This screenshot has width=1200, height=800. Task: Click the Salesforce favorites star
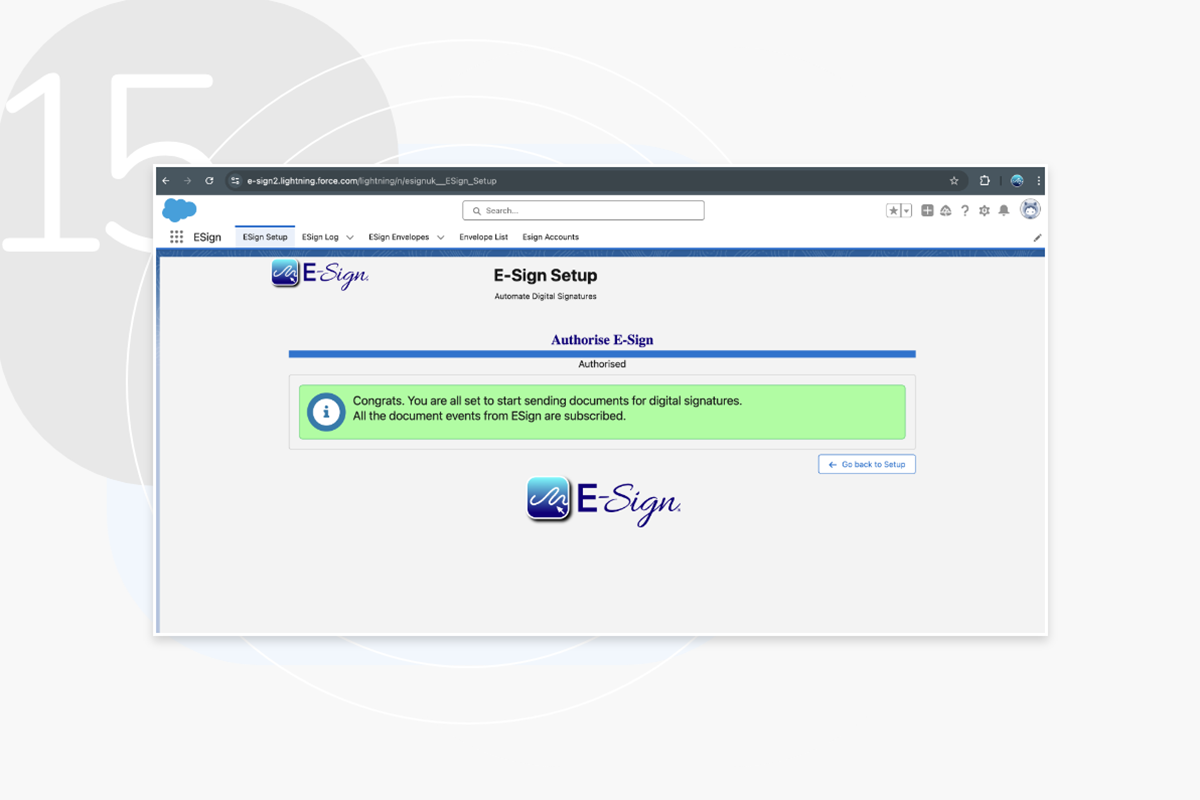coord(893,211)
